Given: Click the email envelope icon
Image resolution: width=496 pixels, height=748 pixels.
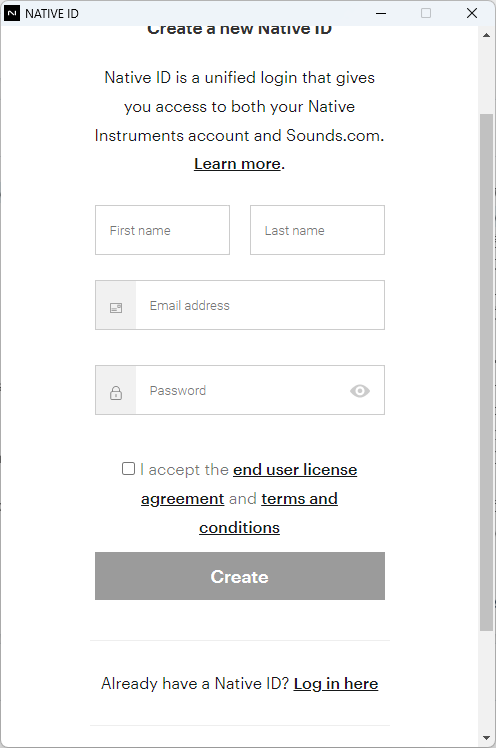Looking at the screenshot, I should point(116,308).
